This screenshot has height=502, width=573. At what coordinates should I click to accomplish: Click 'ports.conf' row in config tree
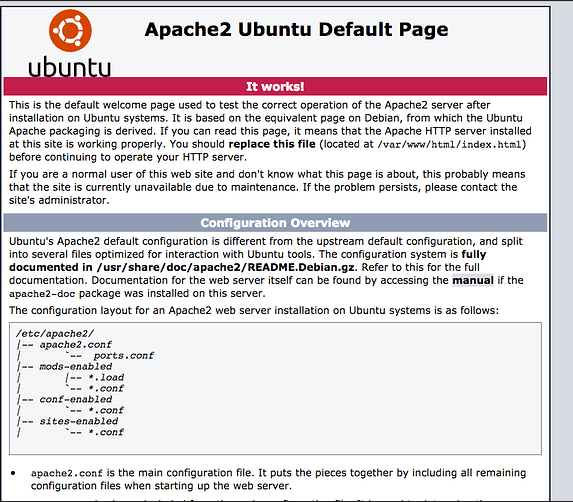[124, 355]
